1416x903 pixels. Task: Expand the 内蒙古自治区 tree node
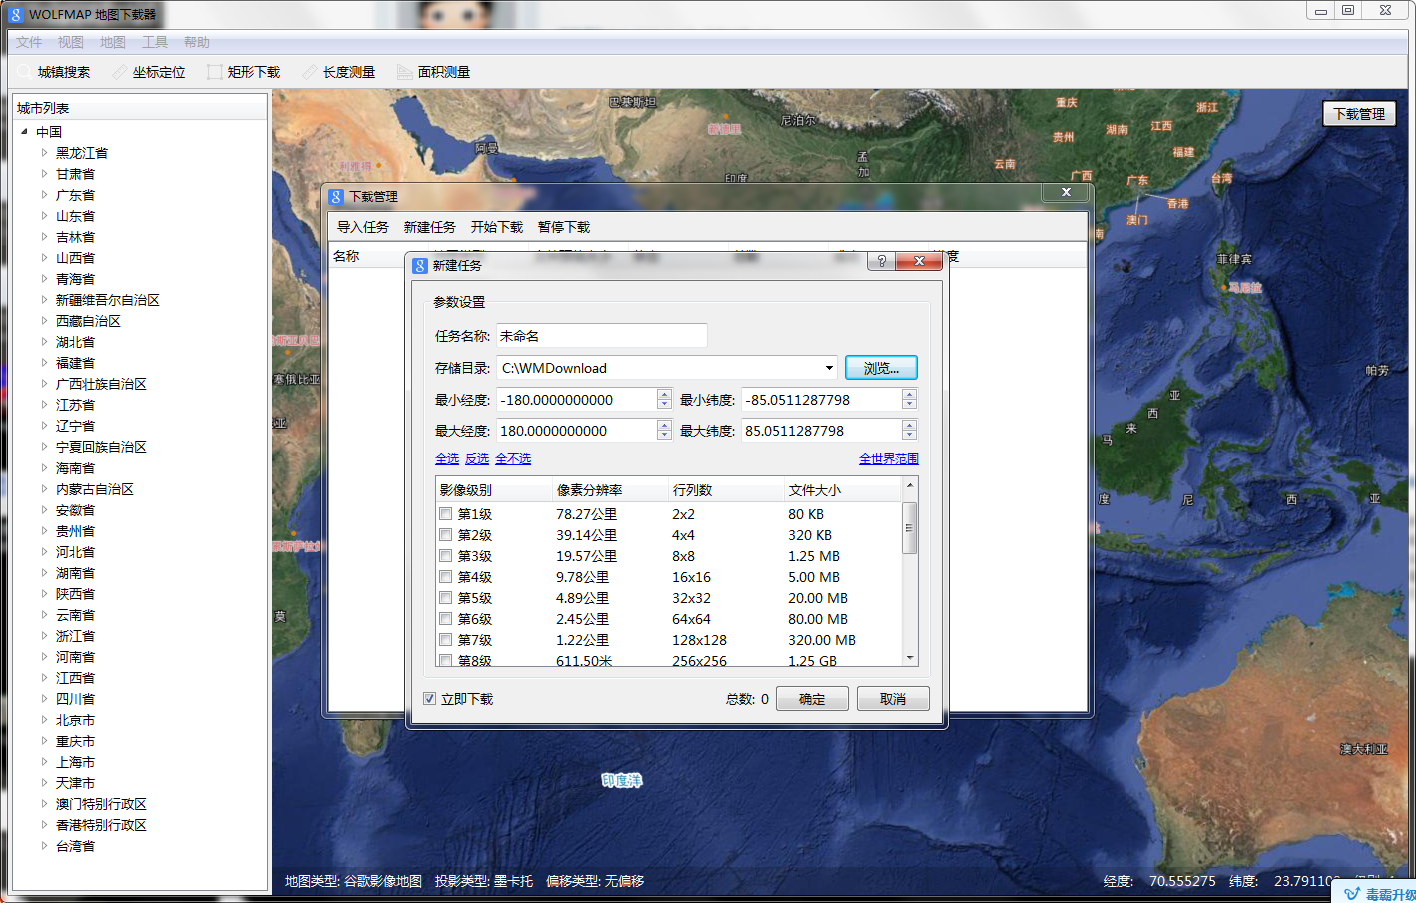(44, 489)
